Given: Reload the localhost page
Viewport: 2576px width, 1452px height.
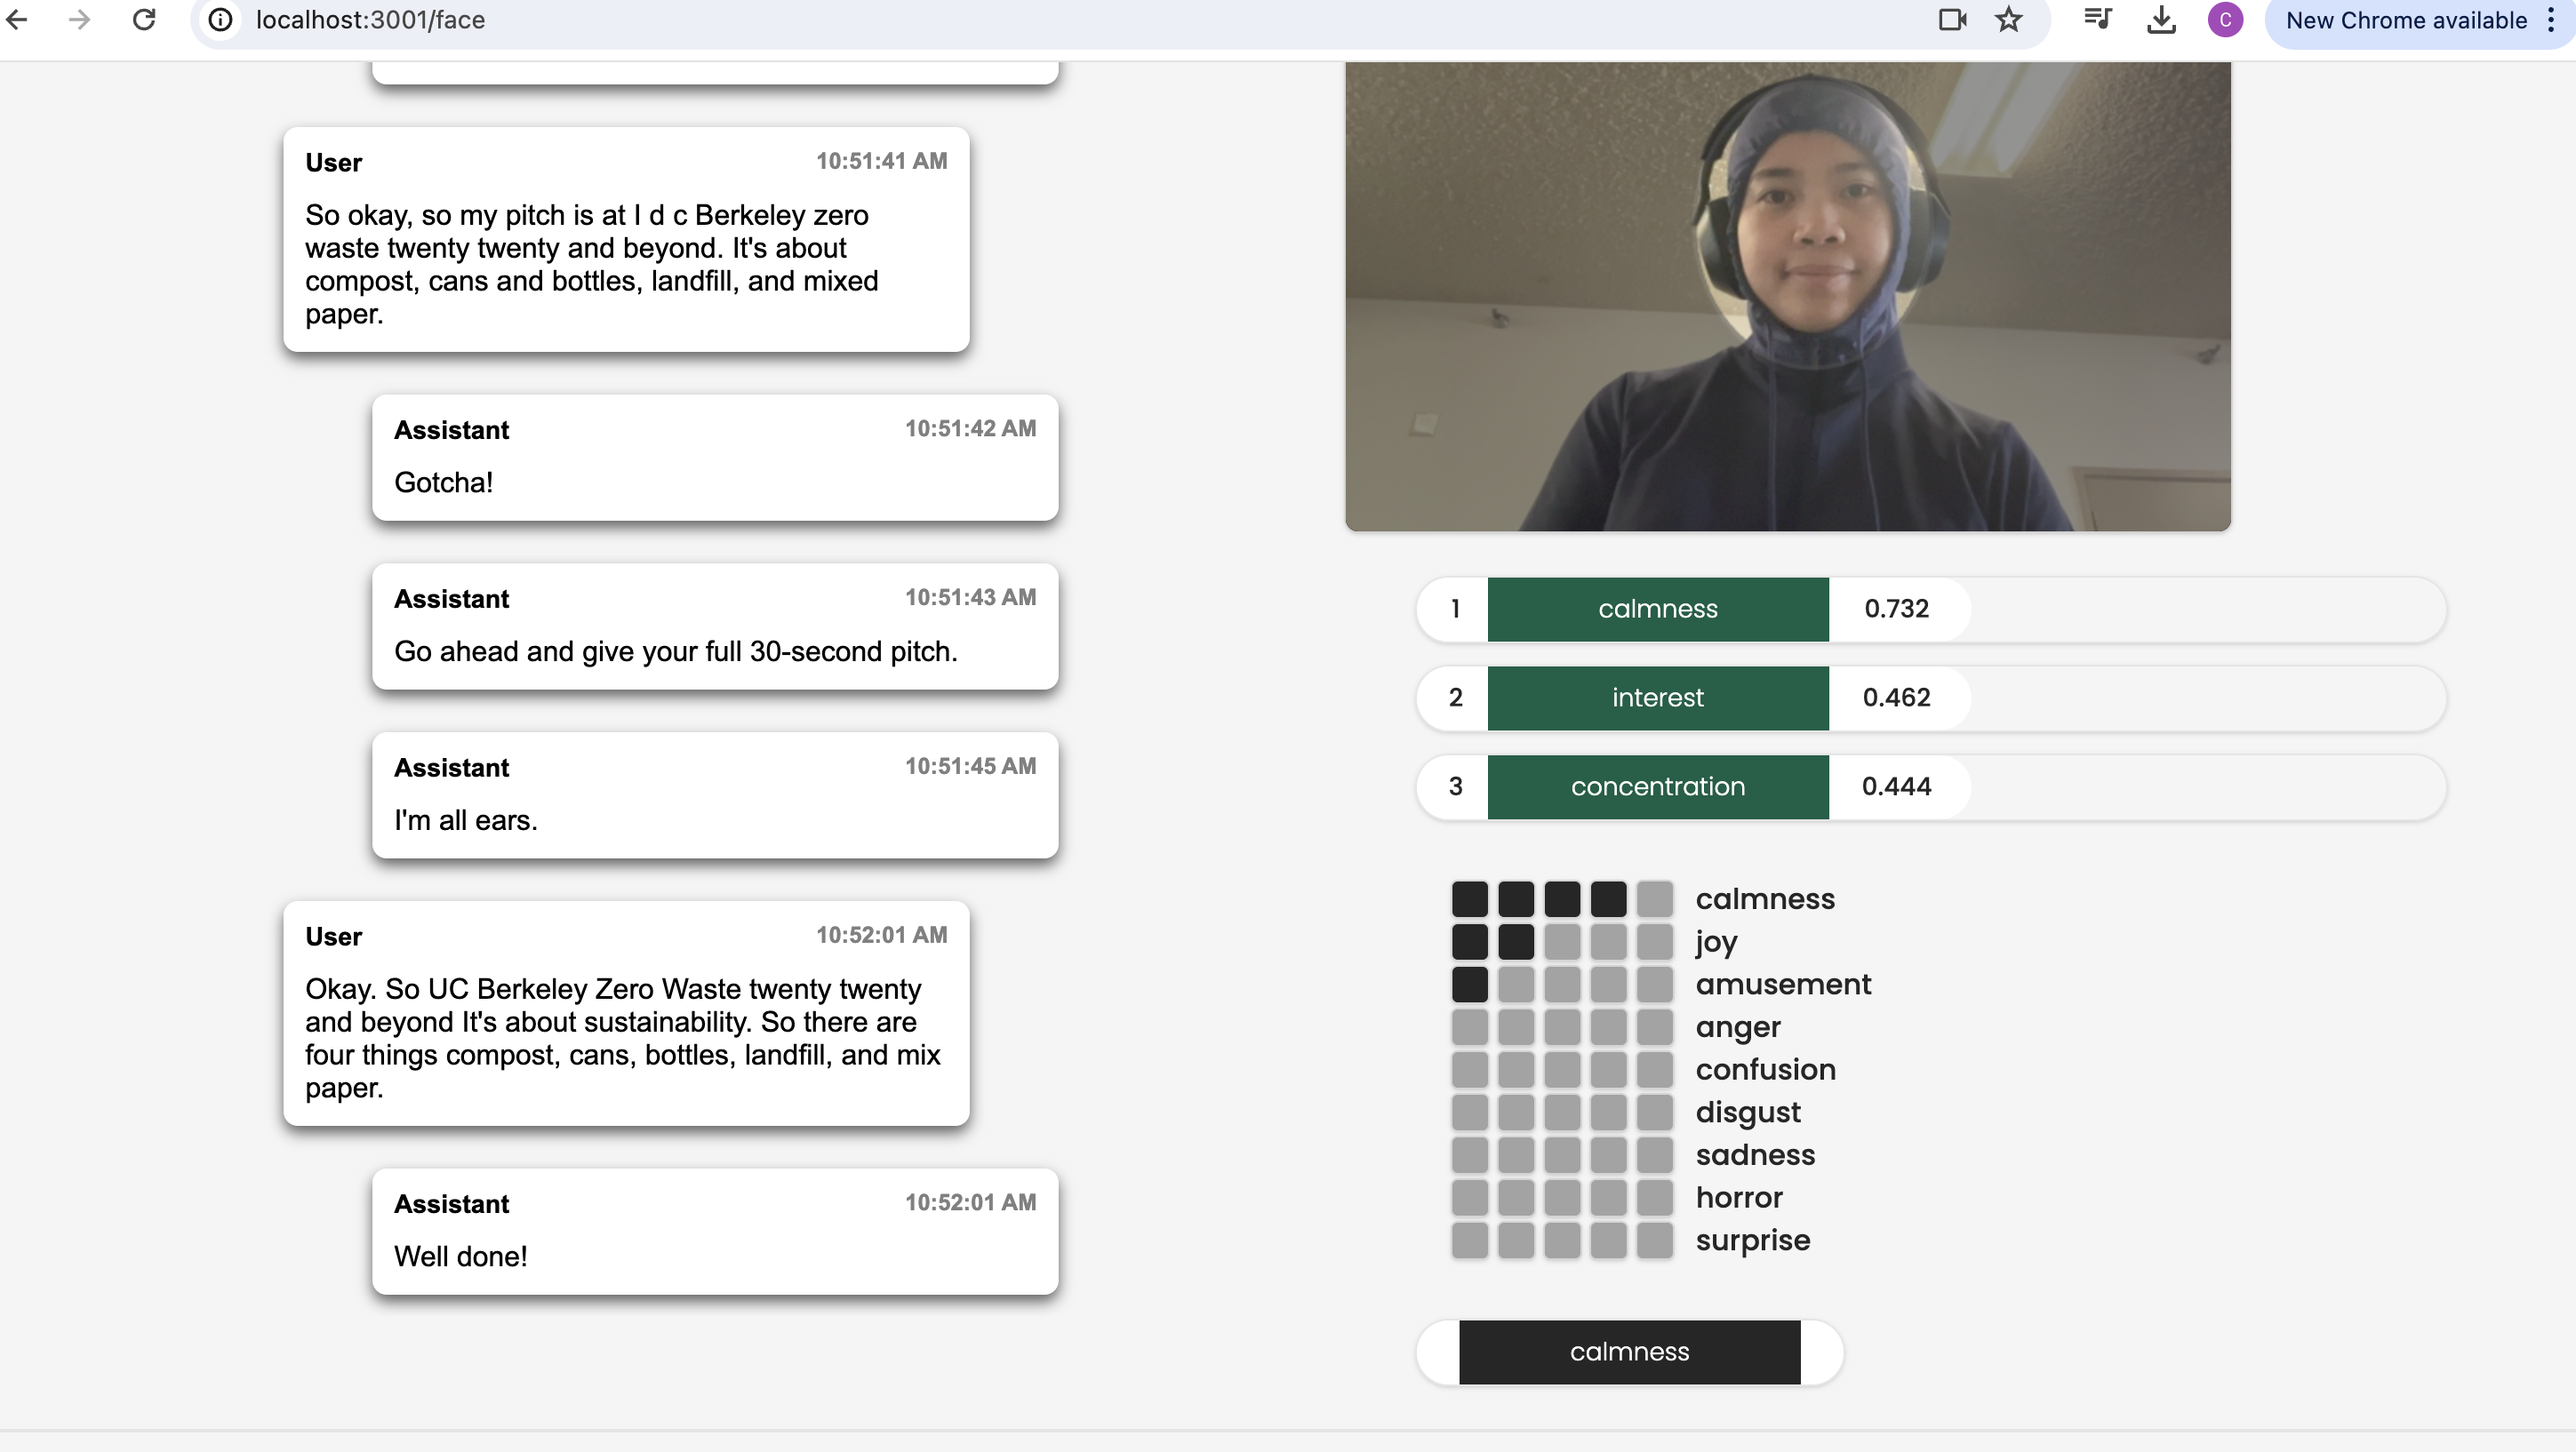Looking at the screenshot, I should 144,20.
